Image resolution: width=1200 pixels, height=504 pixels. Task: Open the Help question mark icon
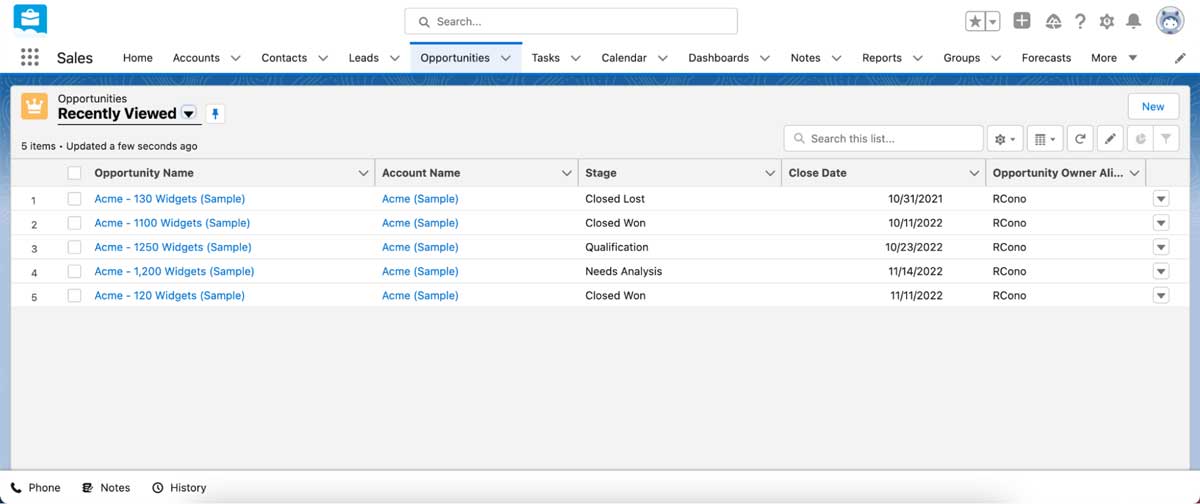coord(1080,21)
